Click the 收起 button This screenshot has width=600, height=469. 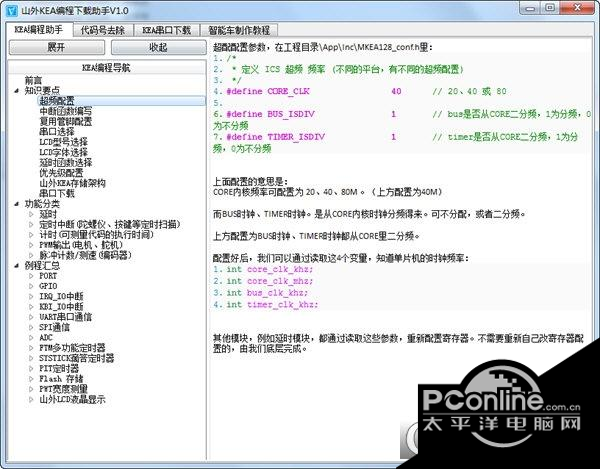158,47
